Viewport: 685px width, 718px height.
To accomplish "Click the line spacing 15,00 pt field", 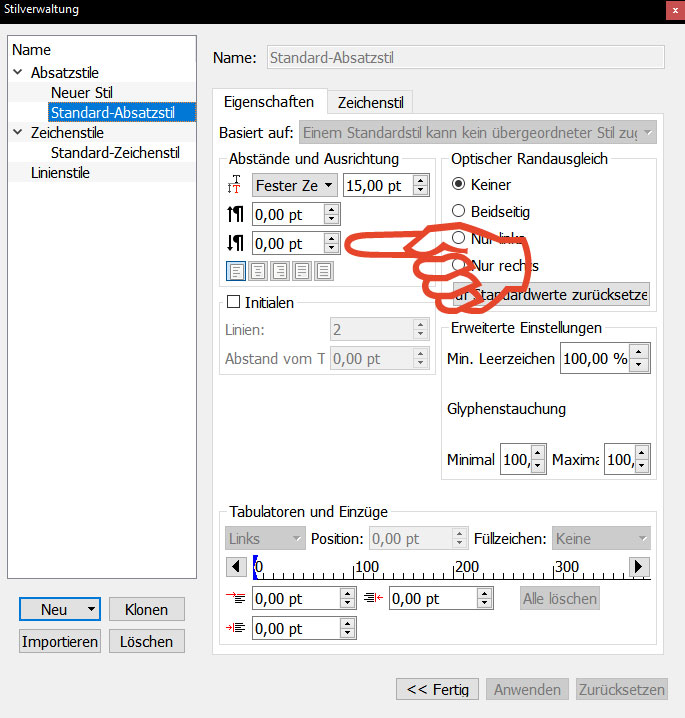I will point(376,185).
